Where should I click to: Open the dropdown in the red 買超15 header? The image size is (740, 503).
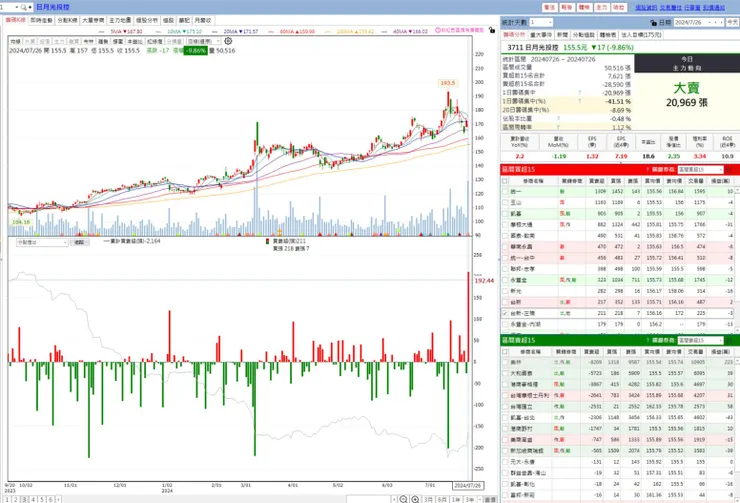[700, 169]
